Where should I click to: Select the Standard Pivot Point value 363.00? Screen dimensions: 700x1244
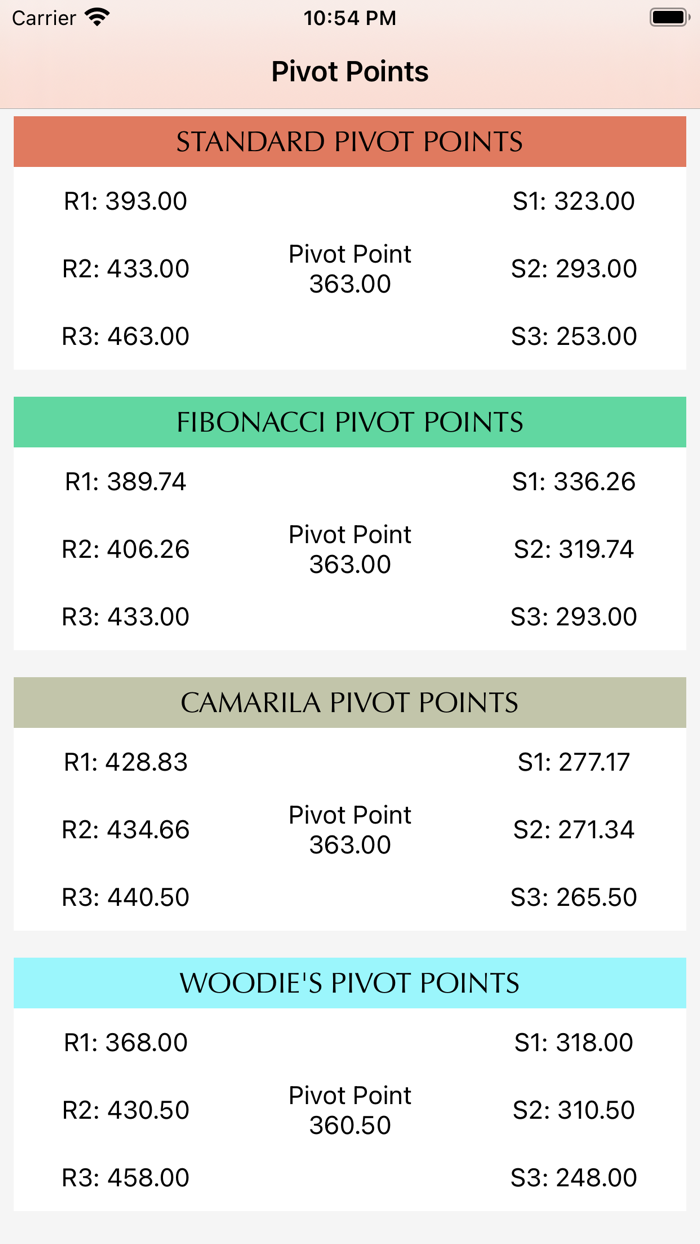[x=349, y=270]
